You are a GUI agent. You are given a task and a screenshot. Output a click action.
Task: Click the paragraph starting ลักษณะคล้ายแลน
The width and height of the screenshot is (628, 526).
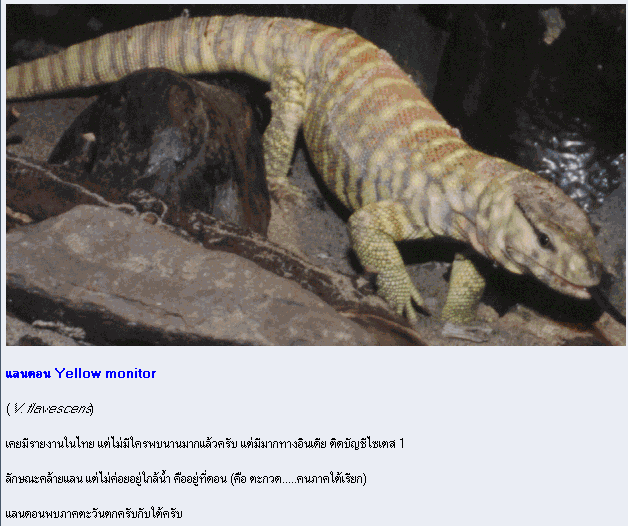point(186,479)
